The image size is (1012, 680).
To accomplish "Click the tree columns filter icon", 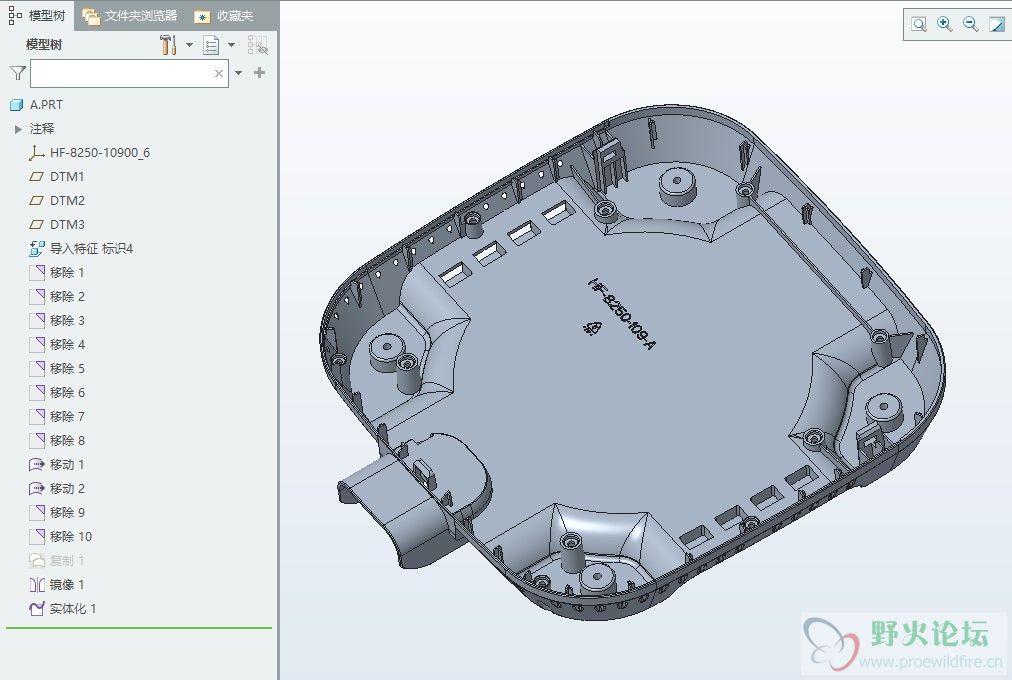I will click(258, 45).
